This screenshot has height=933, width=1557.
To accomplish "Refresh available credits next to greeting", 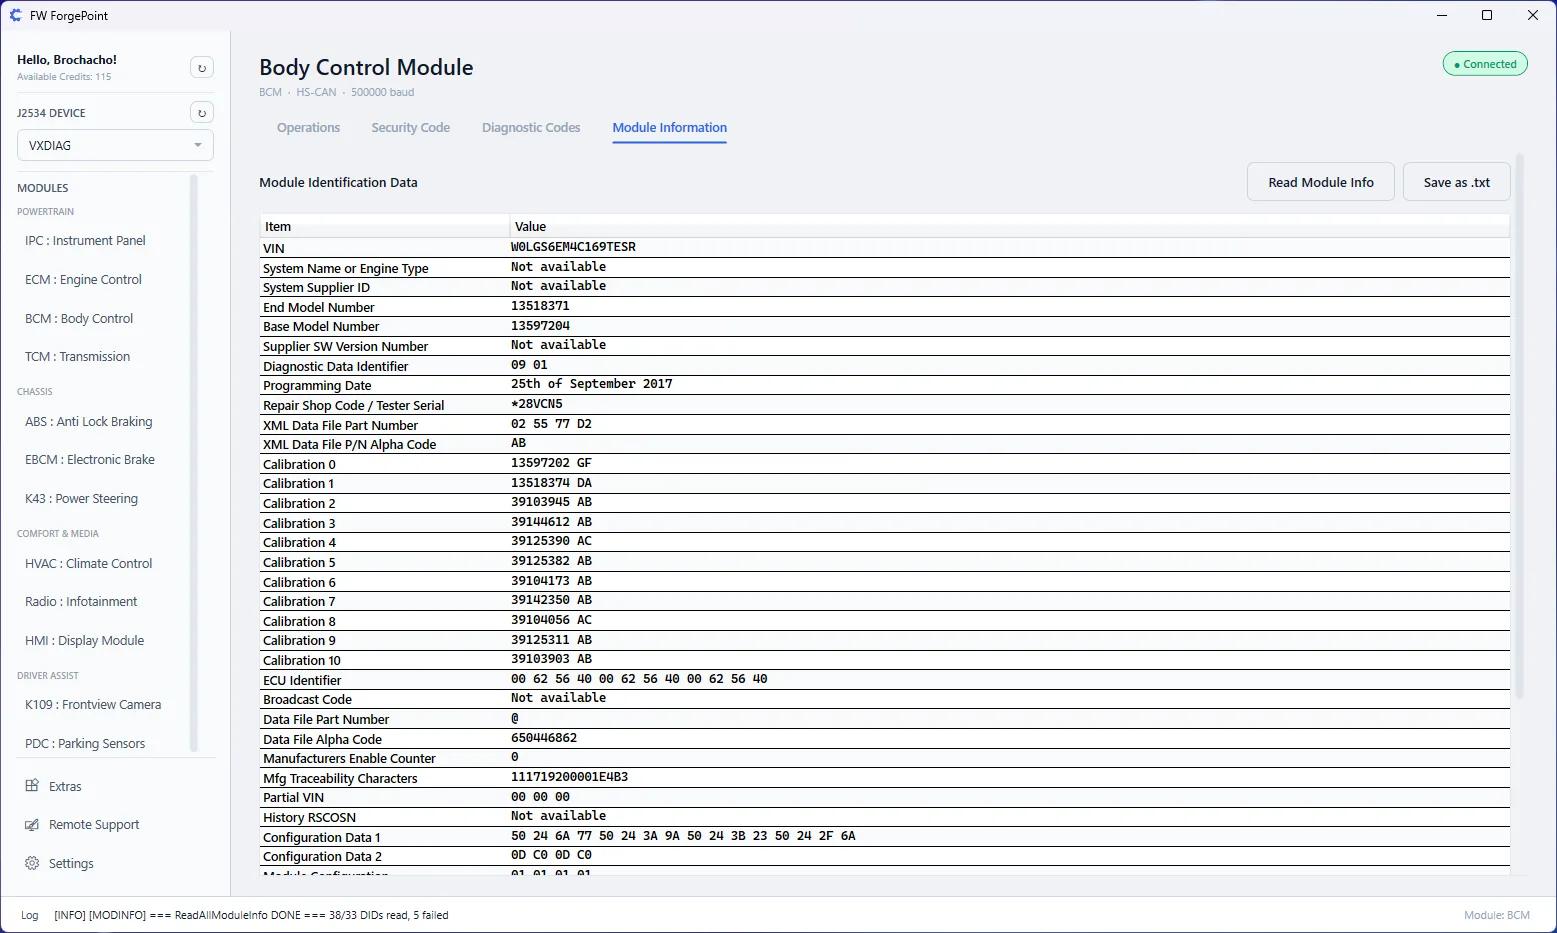I will click(x=202, y=68).
